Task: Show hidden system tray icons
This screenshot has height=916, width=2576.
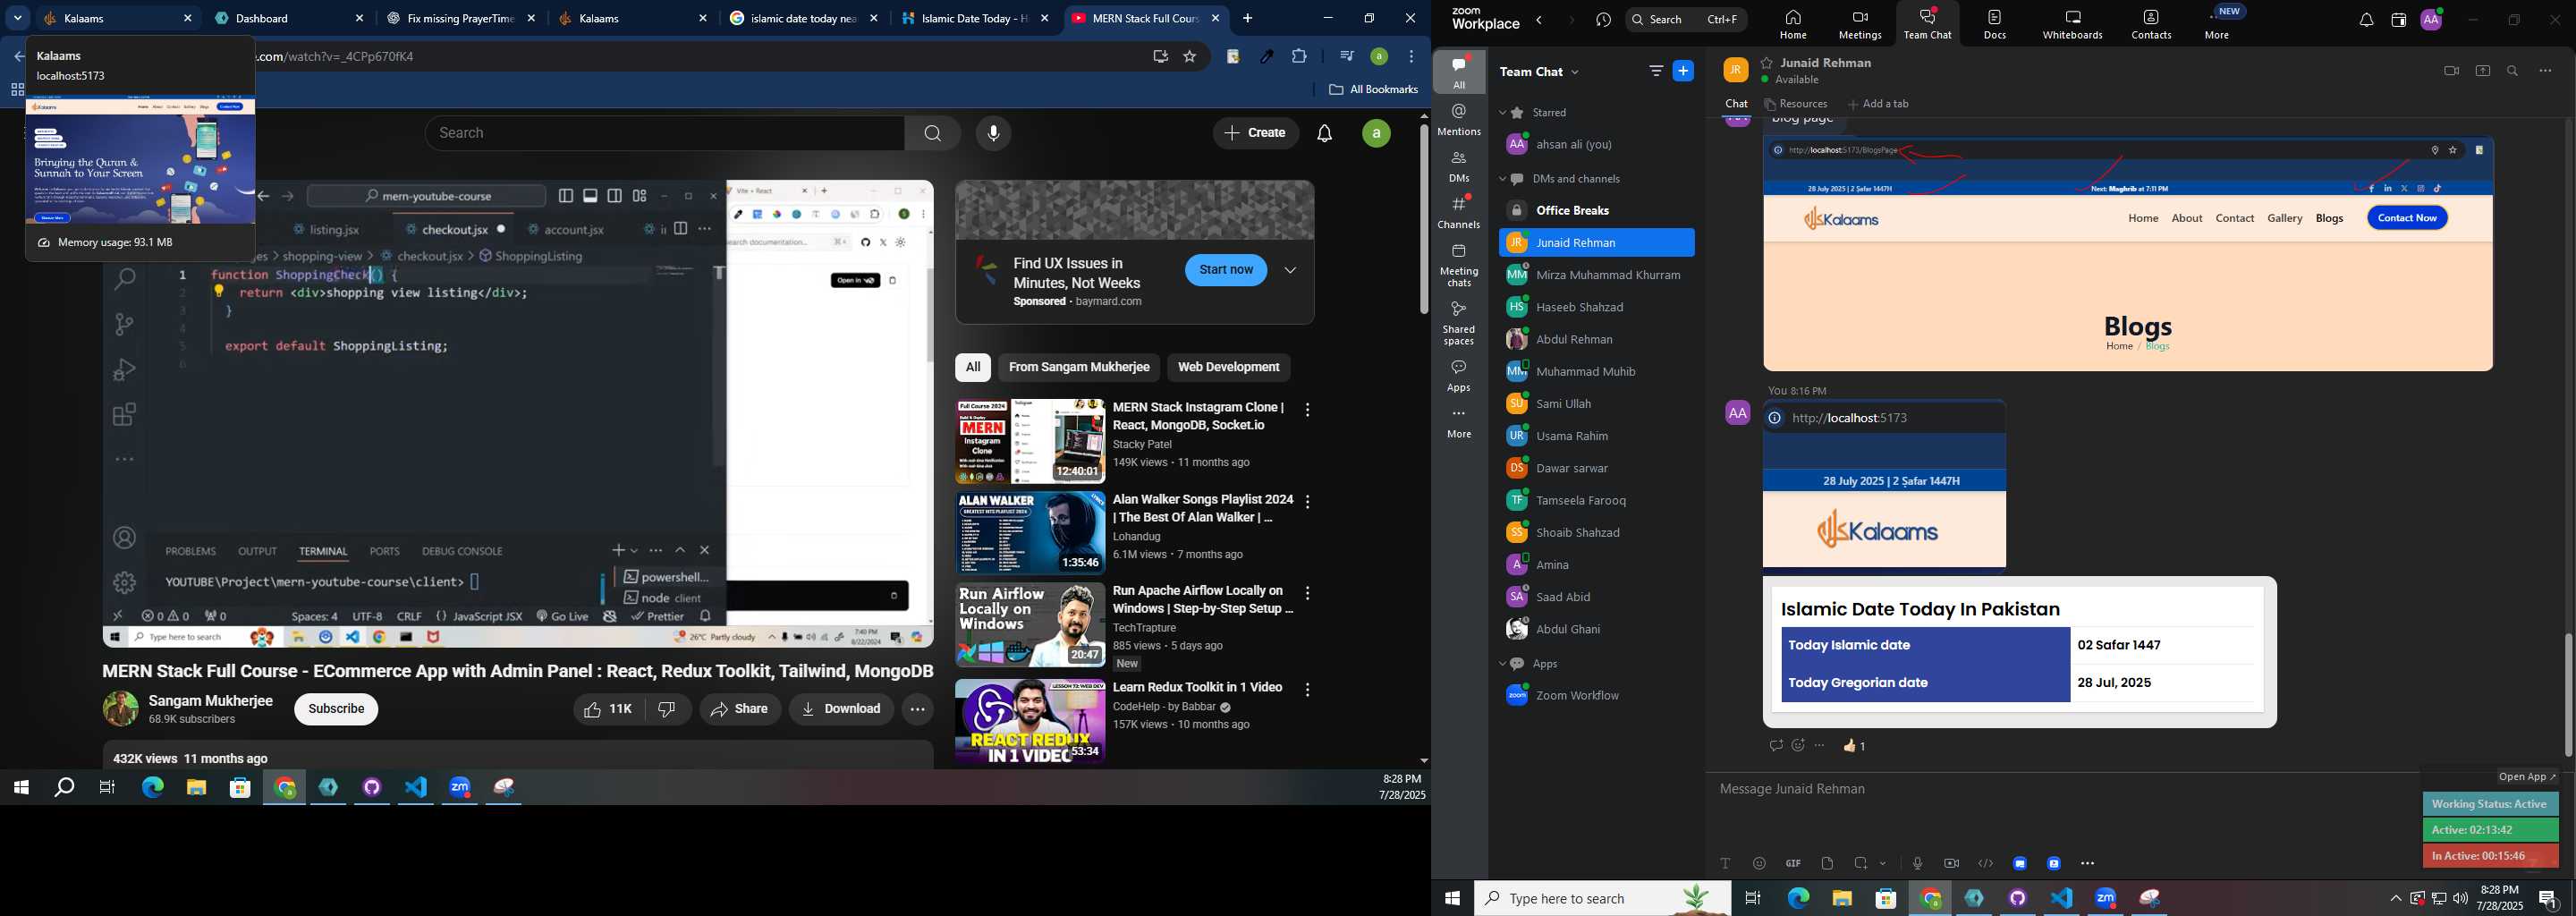Action: 2395,898
